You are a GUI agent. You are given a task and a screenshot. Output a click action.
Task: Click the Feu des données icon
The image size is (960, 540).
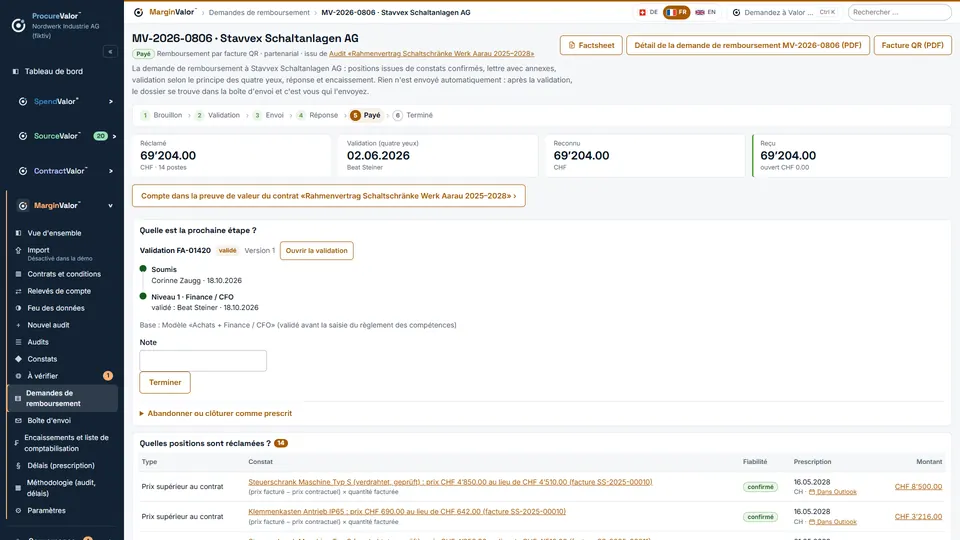tap(18, 309)
